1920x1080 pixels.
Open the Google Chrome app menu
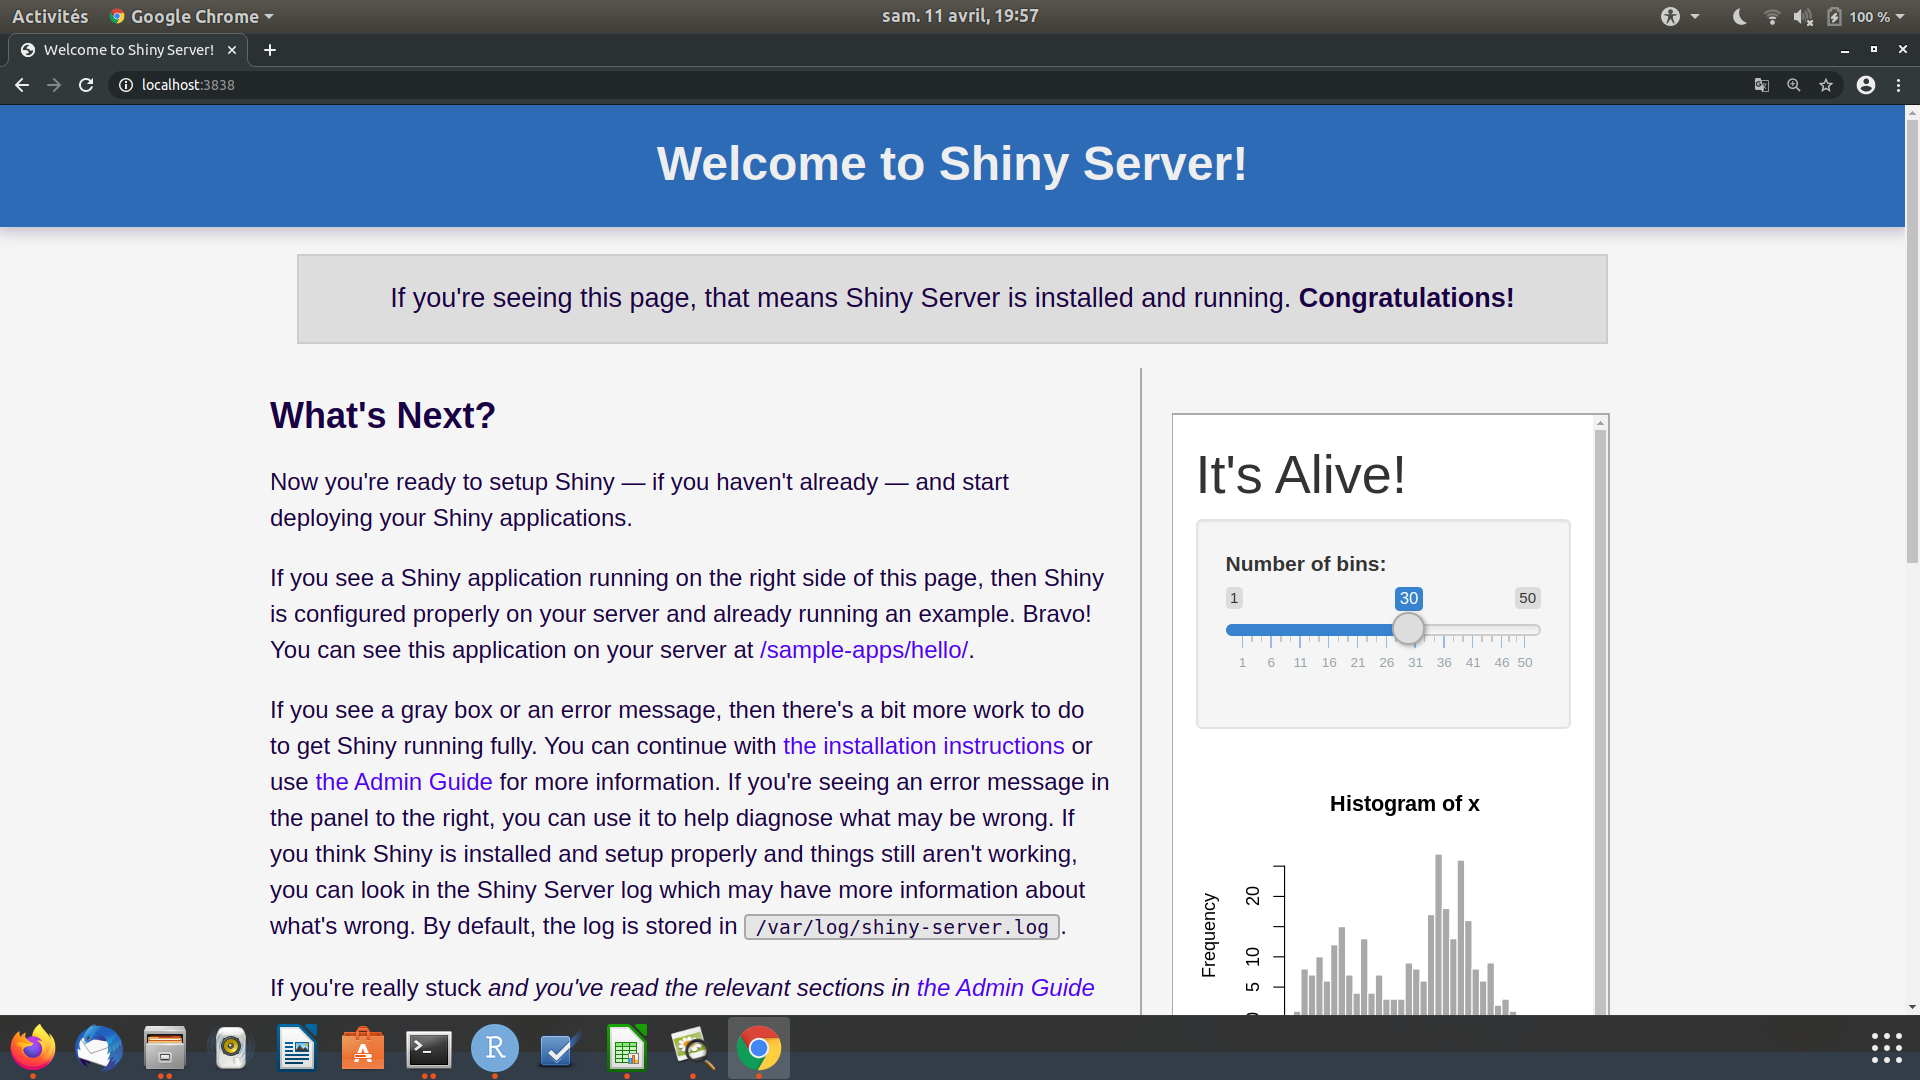191,16
